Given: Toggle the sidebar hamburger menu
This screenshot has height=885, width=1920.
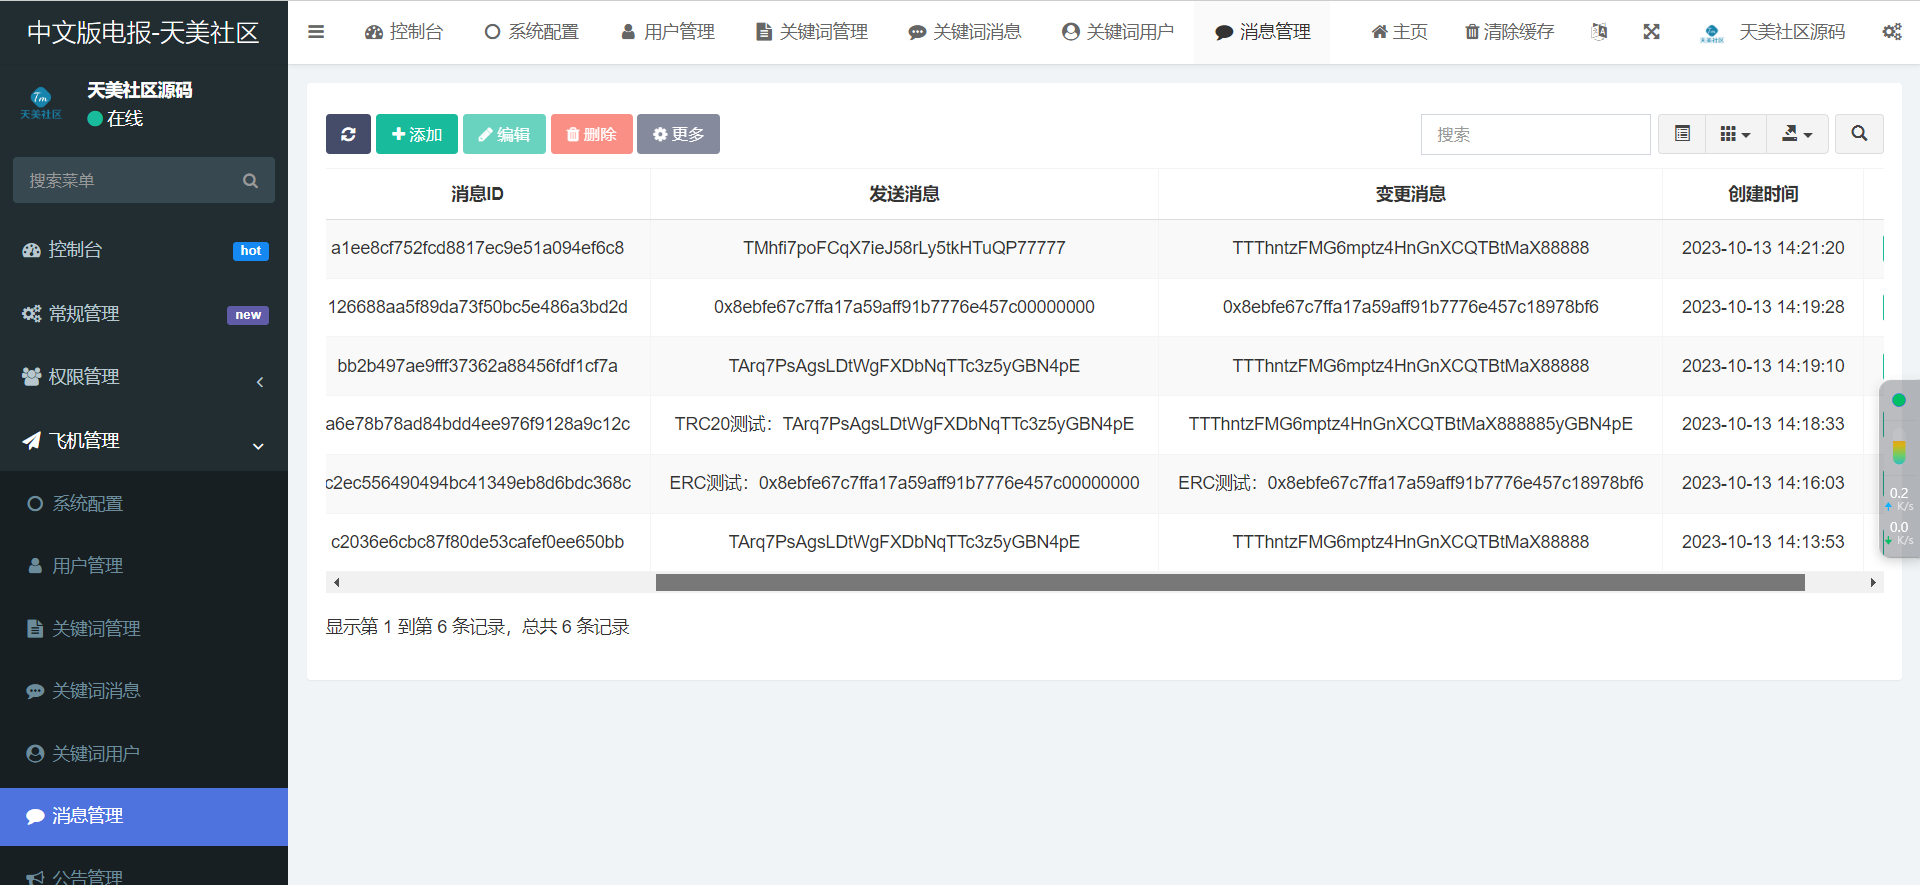Looking at the screenshot, I should click(x=316, y=32).
